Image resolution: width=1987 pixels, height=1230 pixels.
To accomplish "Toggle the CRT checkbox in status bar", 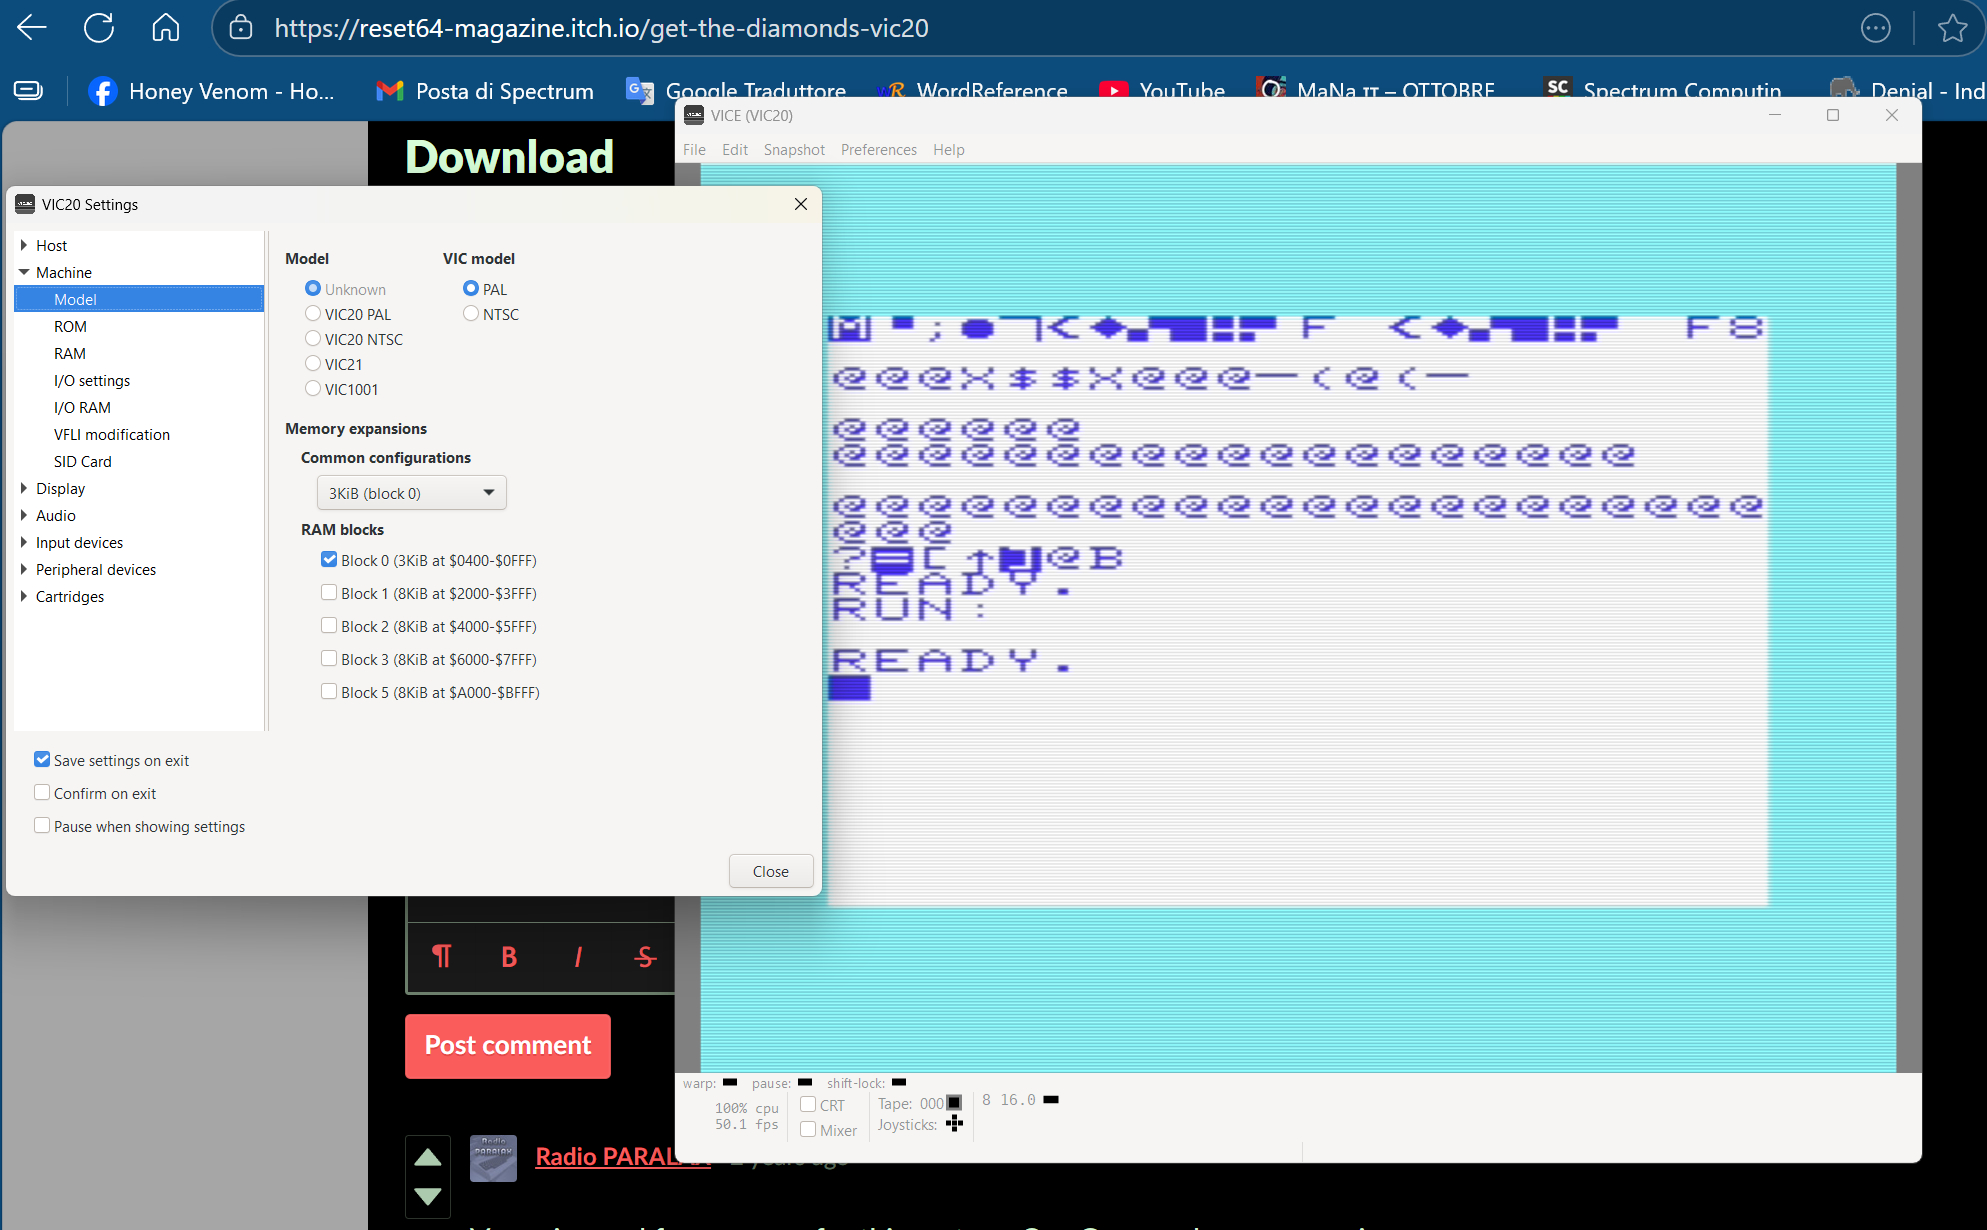I will tap(808, 1105).
